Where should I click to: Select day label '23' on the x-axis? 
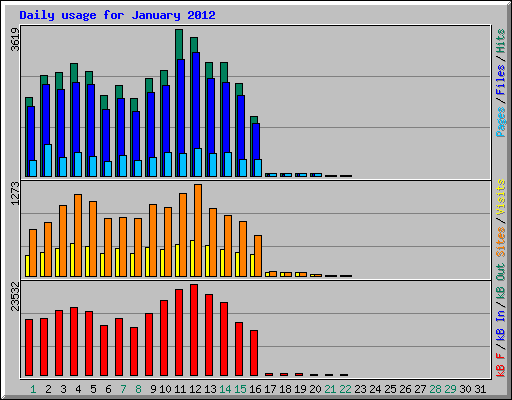pyautogui.click(x=360, y=389)
